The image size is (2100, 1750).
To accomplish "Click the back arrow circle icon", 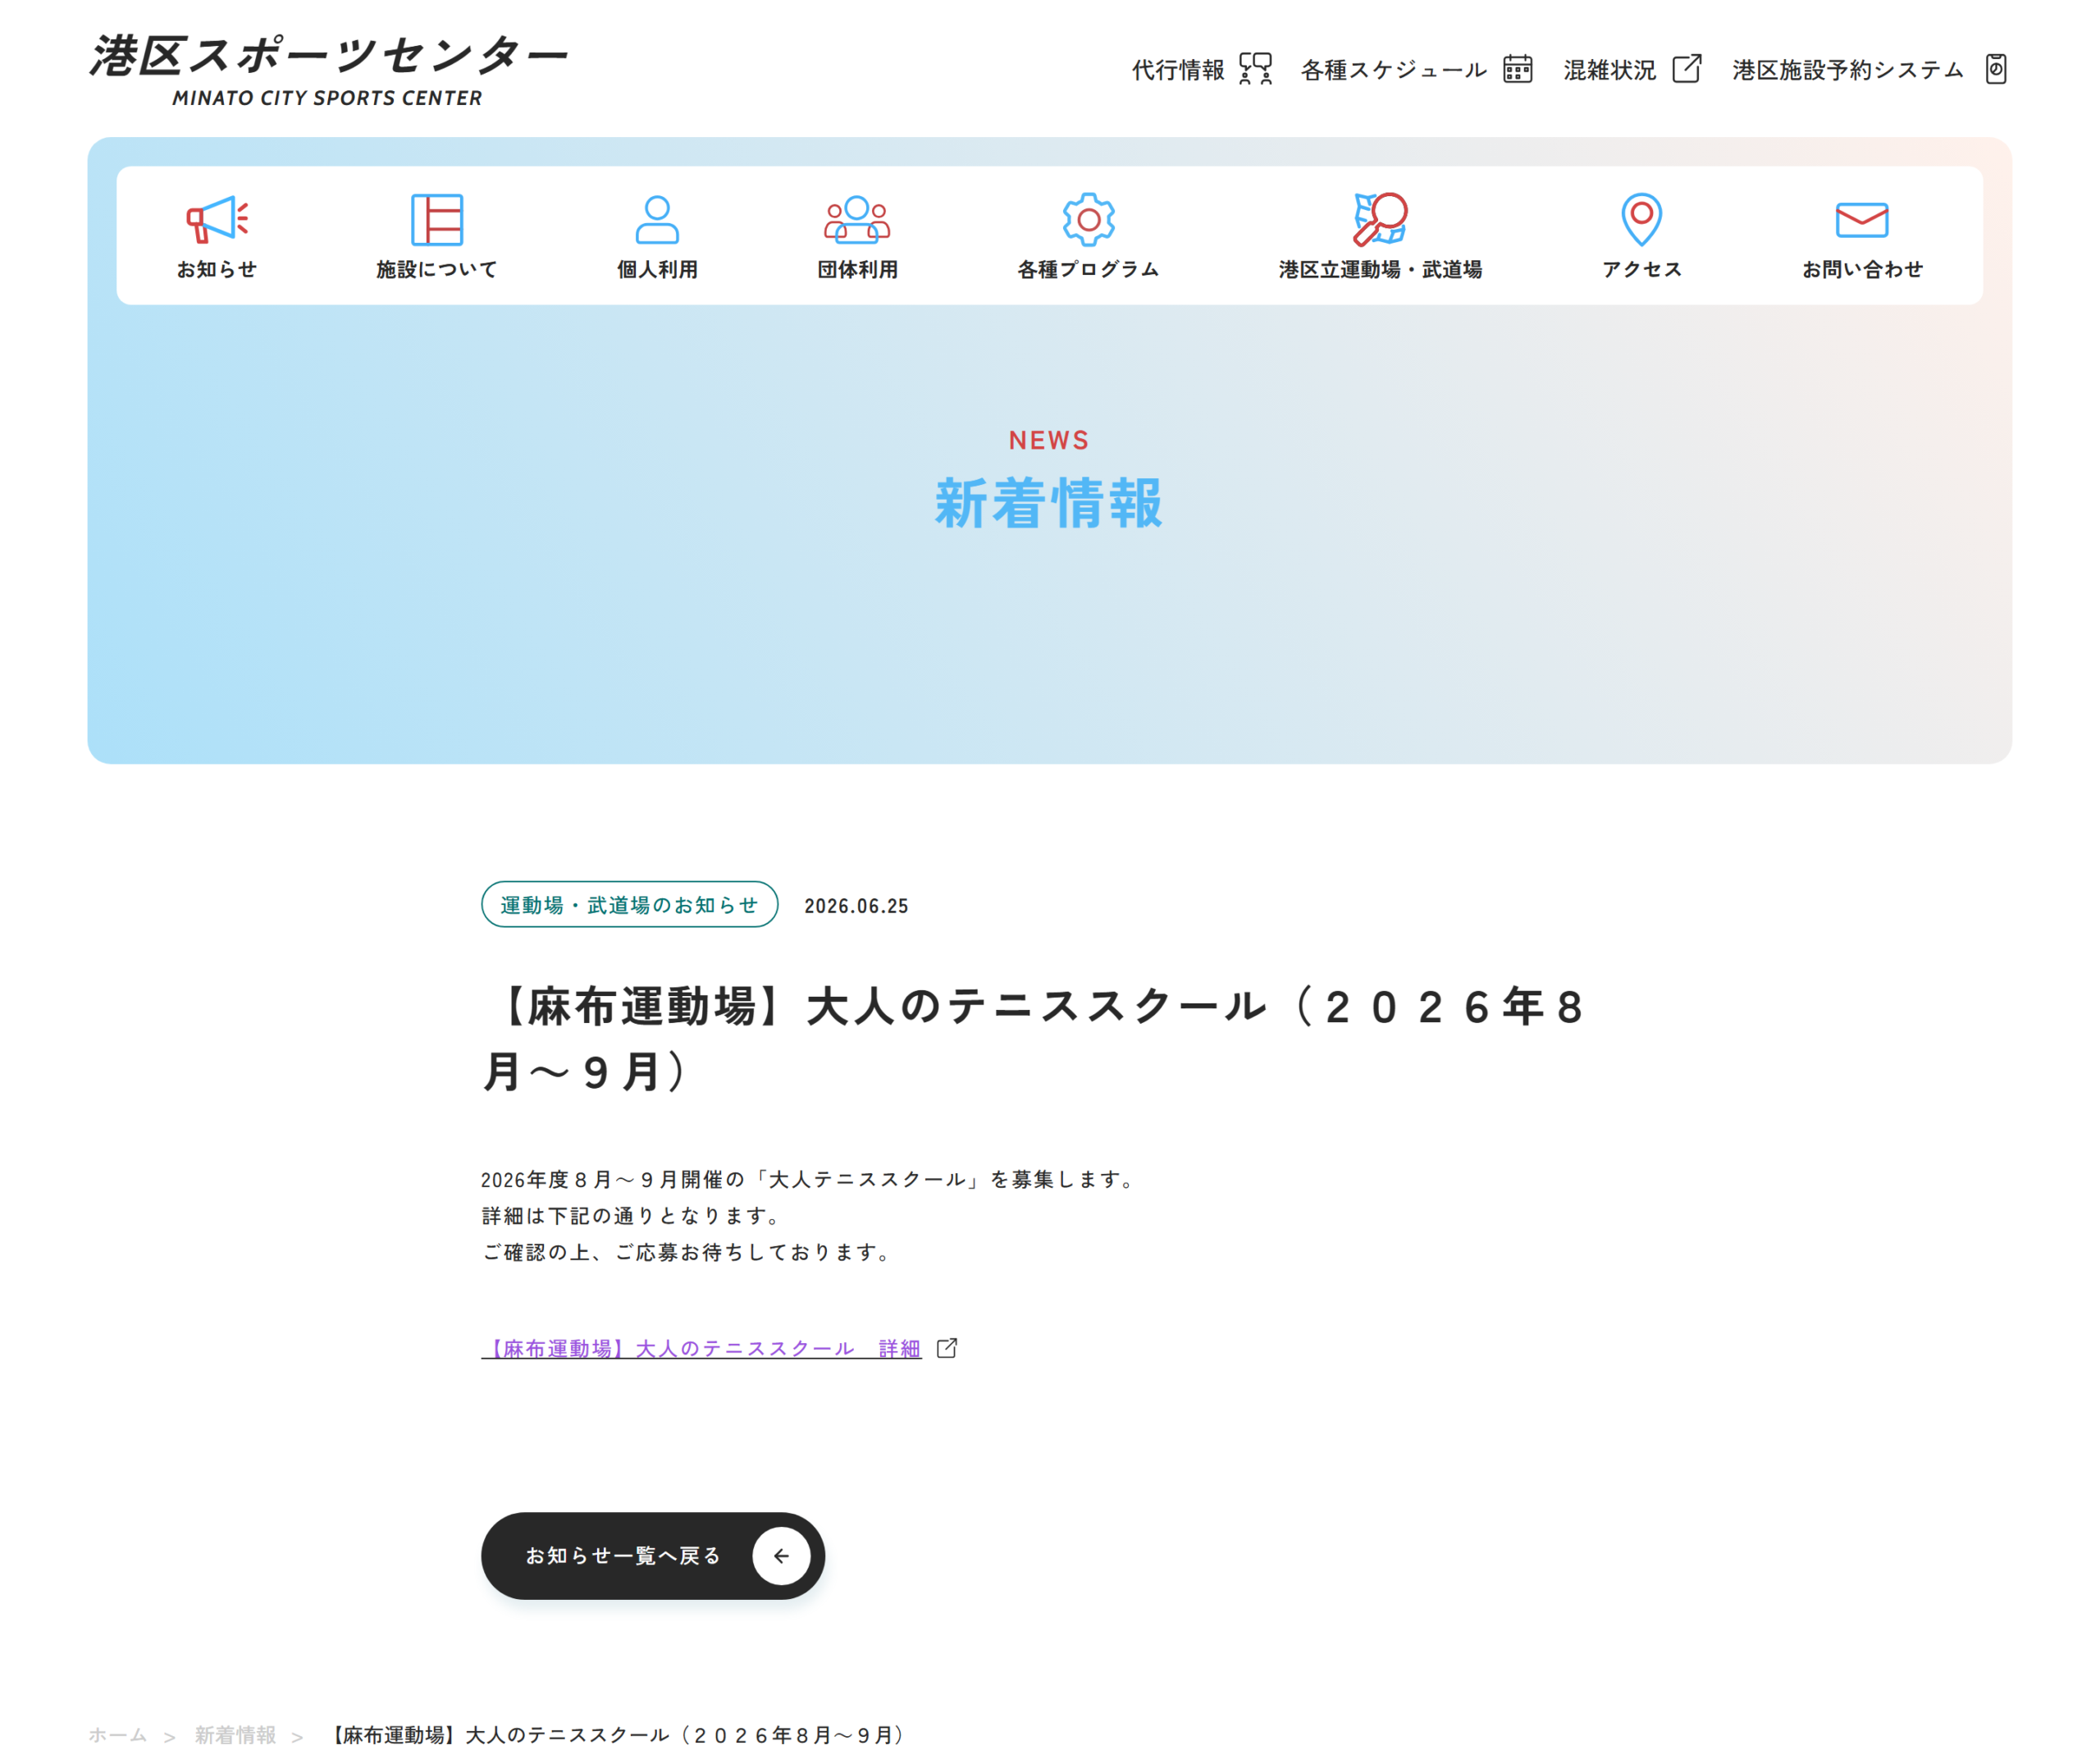I will pyautogui.click(x=781, y=1555).
